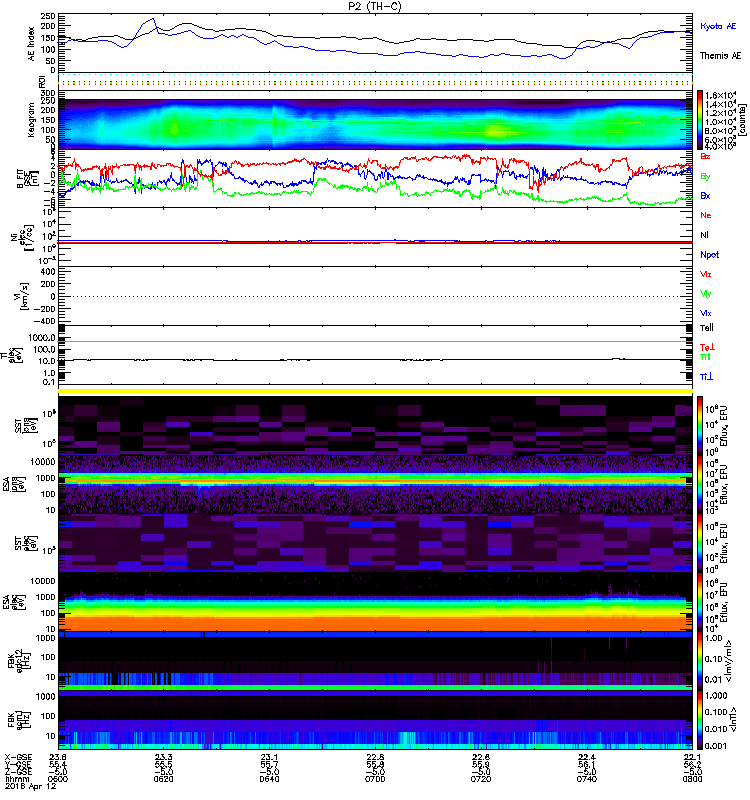
Task: Click the "1.6×10⁴" Keogram color bar value
Action: [720, 95]
